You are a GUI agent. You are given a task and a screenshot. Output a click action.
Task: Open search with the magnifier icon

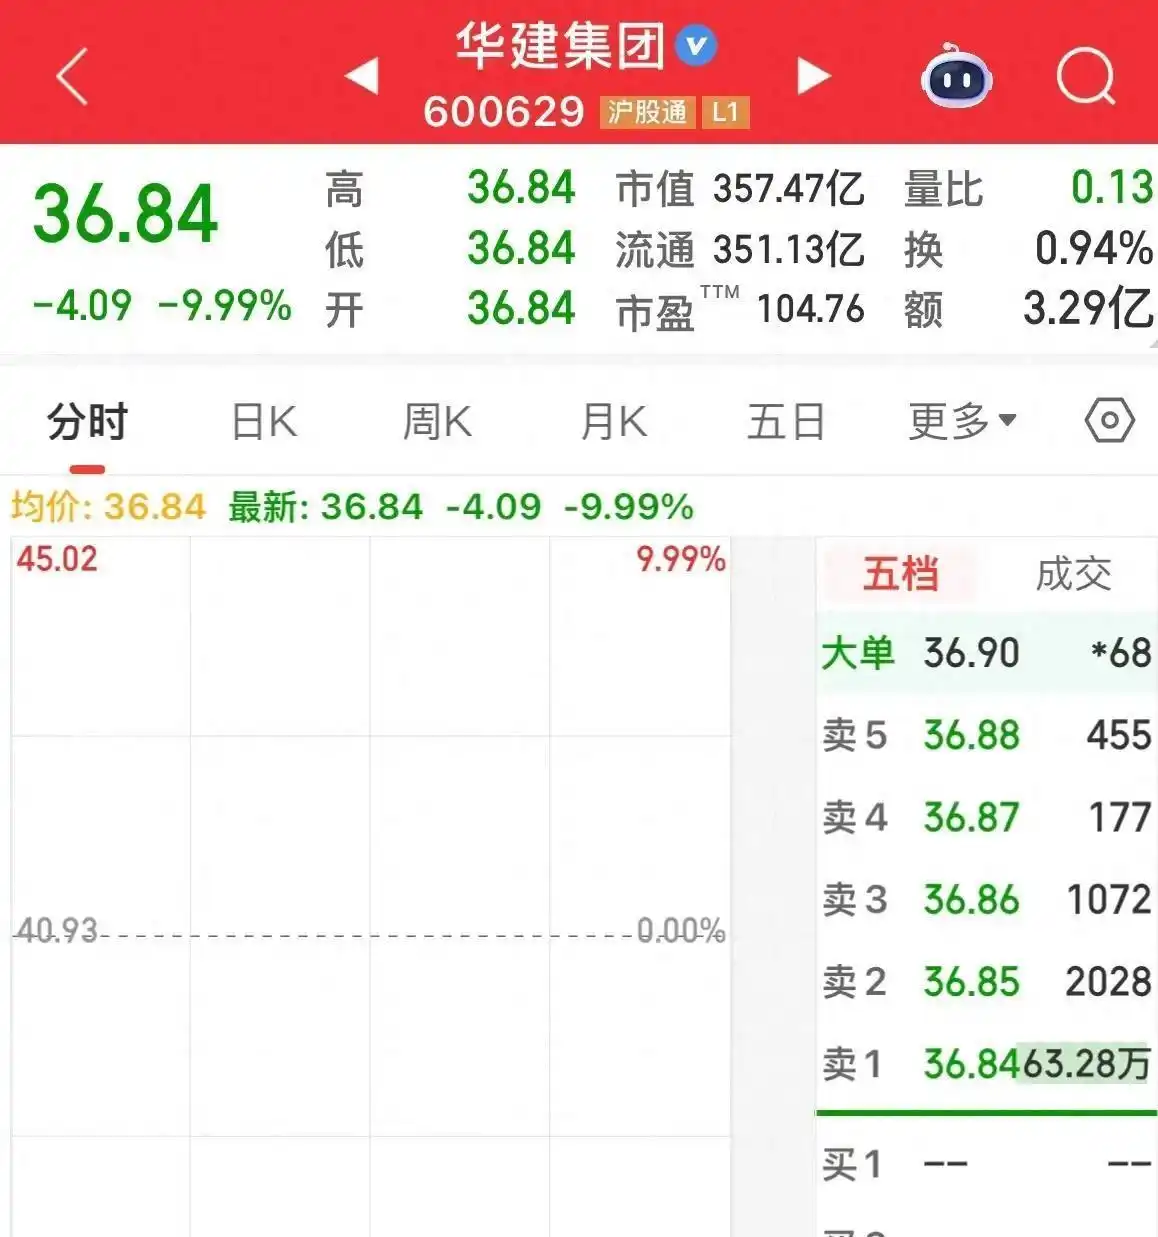click(x=1085, y=77)
